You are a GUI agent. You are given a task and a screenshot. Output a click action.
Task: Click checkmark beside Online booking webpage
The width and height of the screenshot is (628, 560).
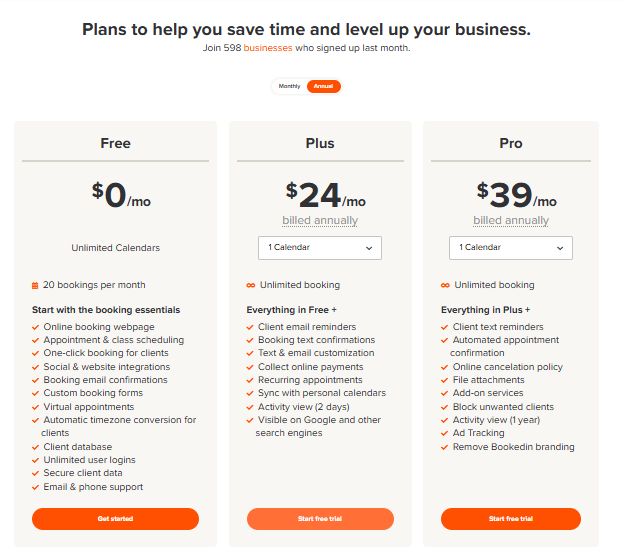(x=36, y=327)
